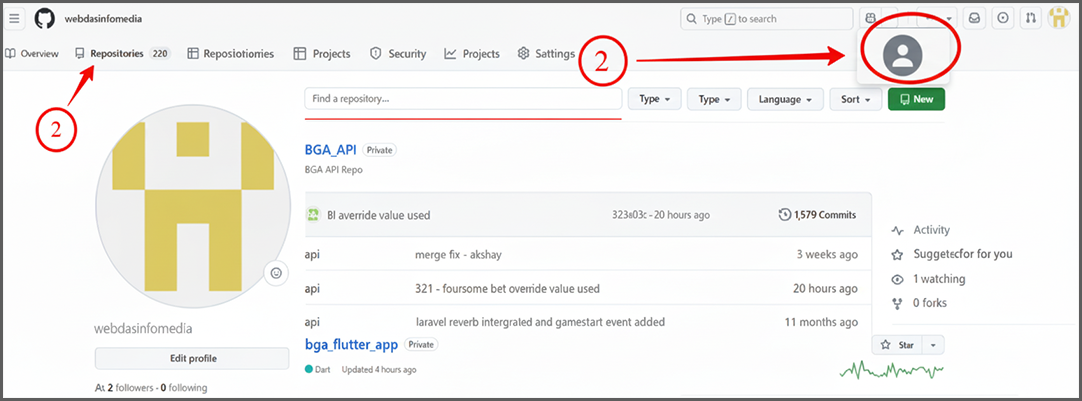This screenshot has height=401, width=1082.
Task: Open the Sort dropdown
Action: [856, 99]
